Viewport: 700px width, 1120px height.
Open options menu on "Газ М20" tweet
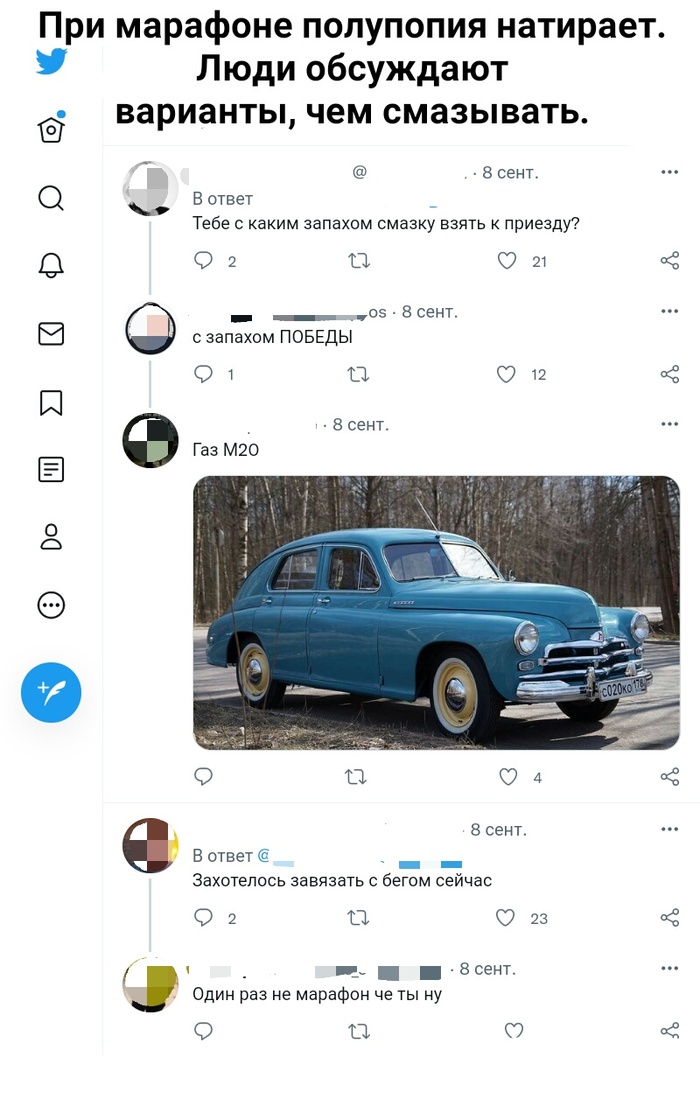[x=670, y=425]
